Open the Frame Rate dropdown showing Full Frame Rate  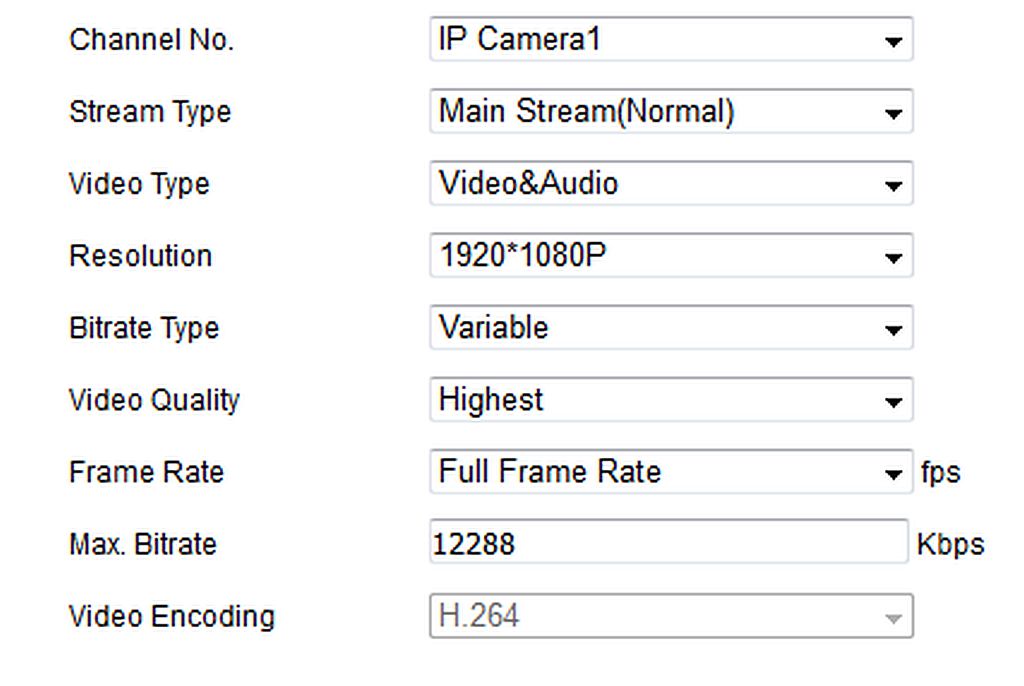pyautogui.click(x=671, y=472)
